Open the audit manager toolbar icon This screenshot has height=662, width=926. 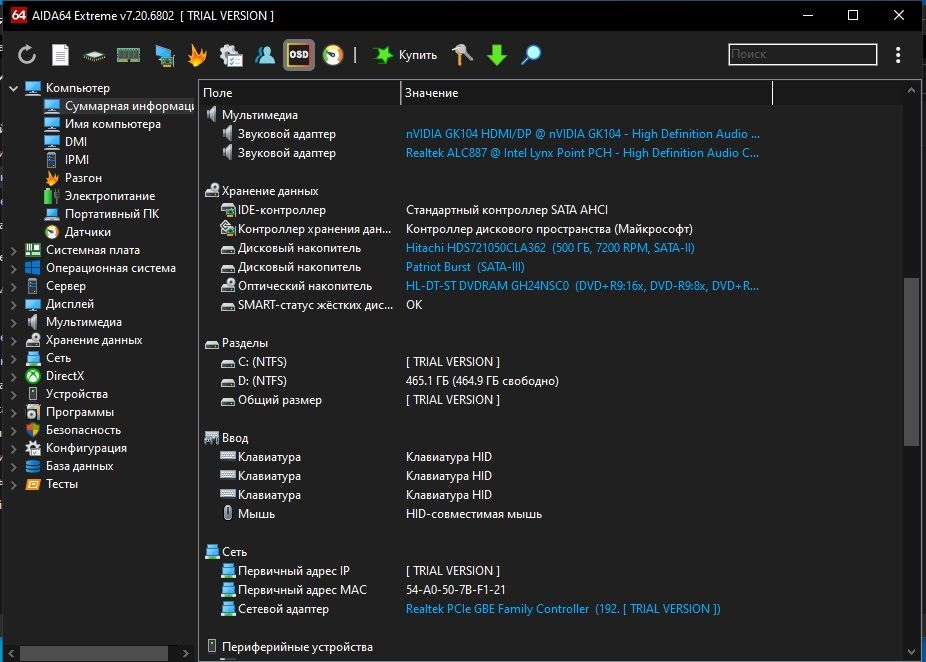(231, 56)
